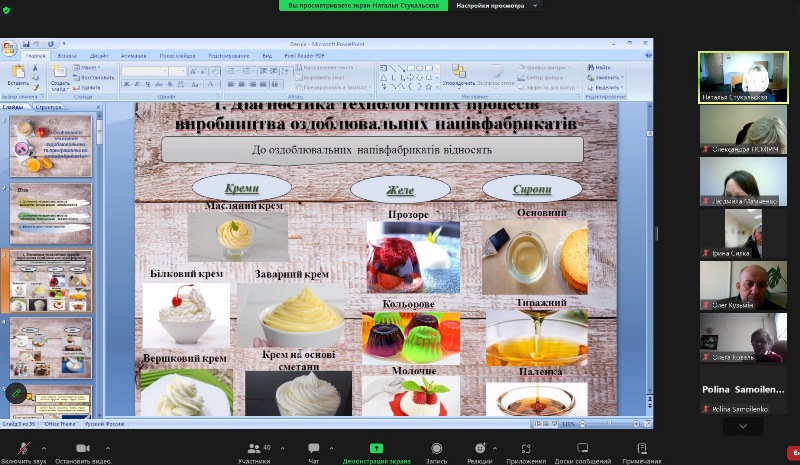Select slide 4 thumbnail in the pane
Screen dimensions: 800x465
tap(51, 348)
